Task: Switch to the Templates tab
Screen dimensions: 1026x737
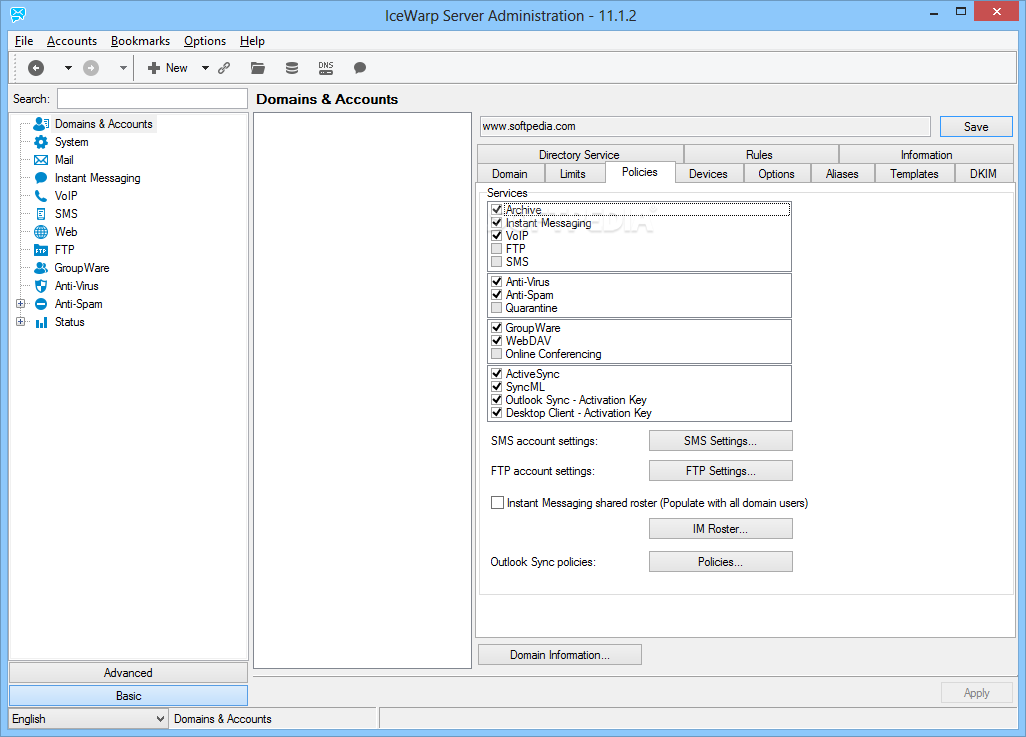Action: click(x=914, y=173)
